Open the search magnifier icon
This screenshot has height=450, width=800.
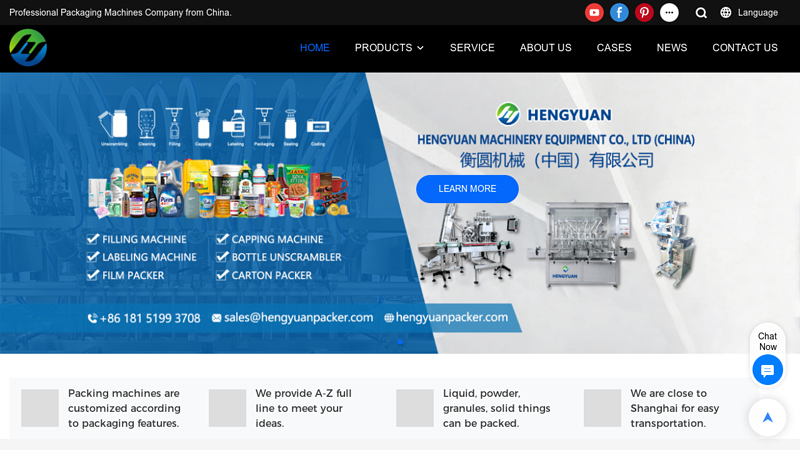click(x=701, y=13)
